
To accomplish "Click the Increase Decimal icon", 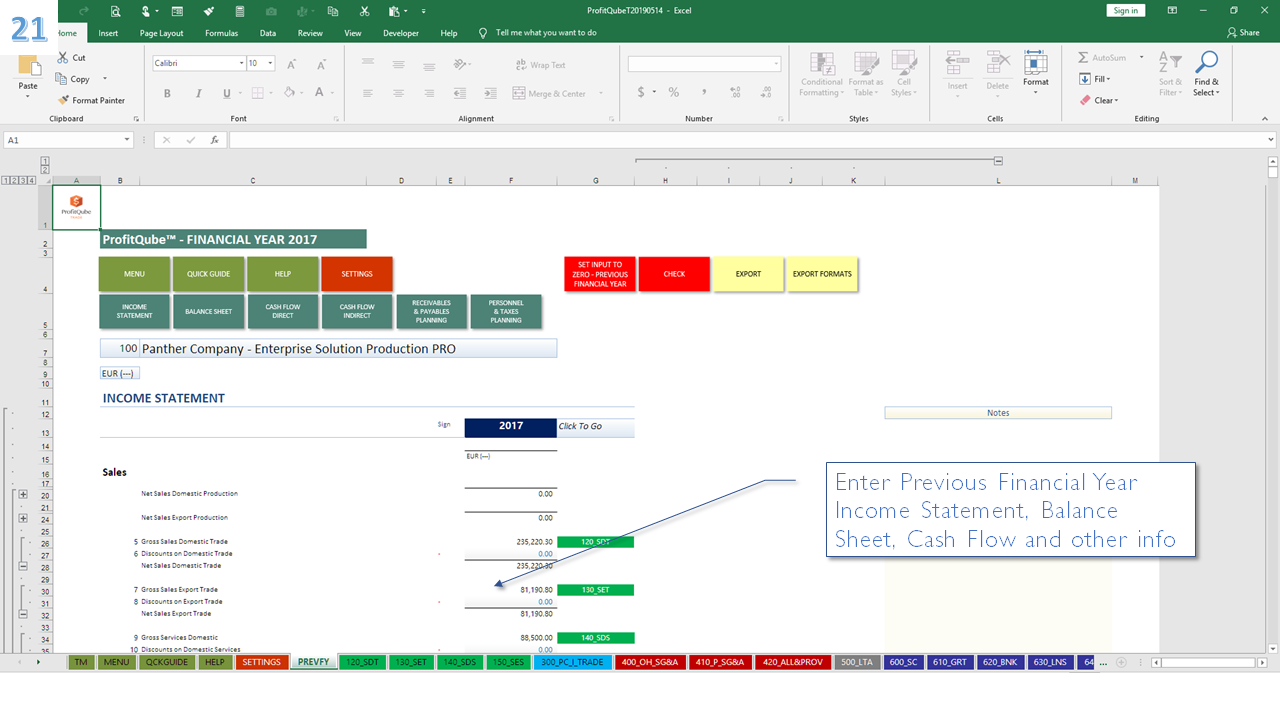I will (x=735, y=92).
